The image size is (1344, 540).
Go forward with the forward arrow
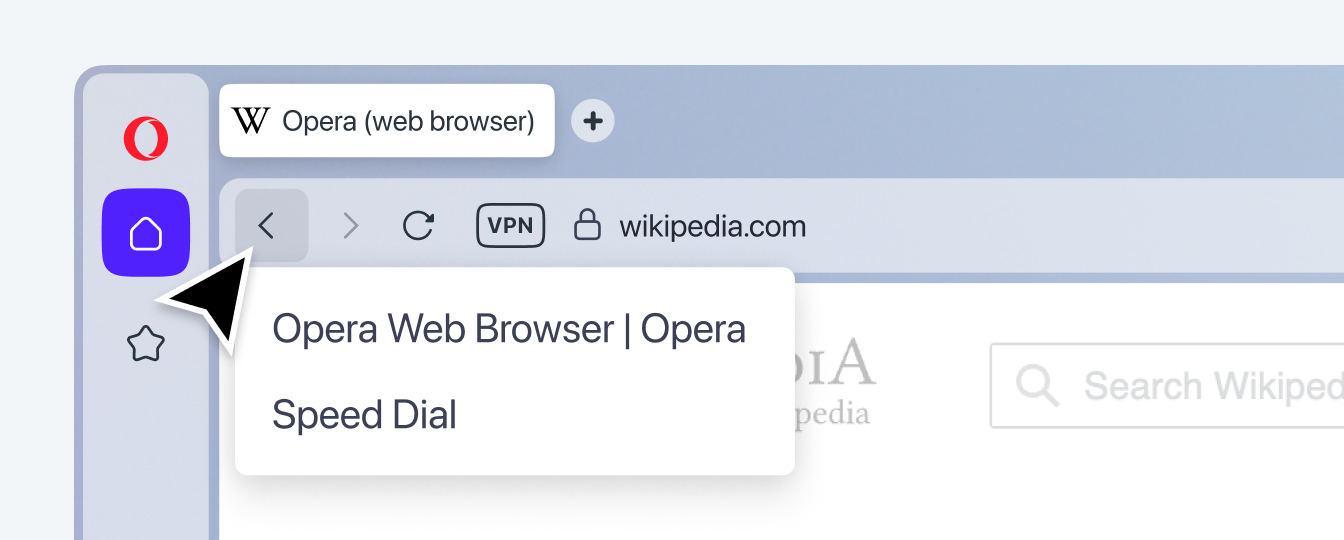pyautogui.click(x=350, y=226)
